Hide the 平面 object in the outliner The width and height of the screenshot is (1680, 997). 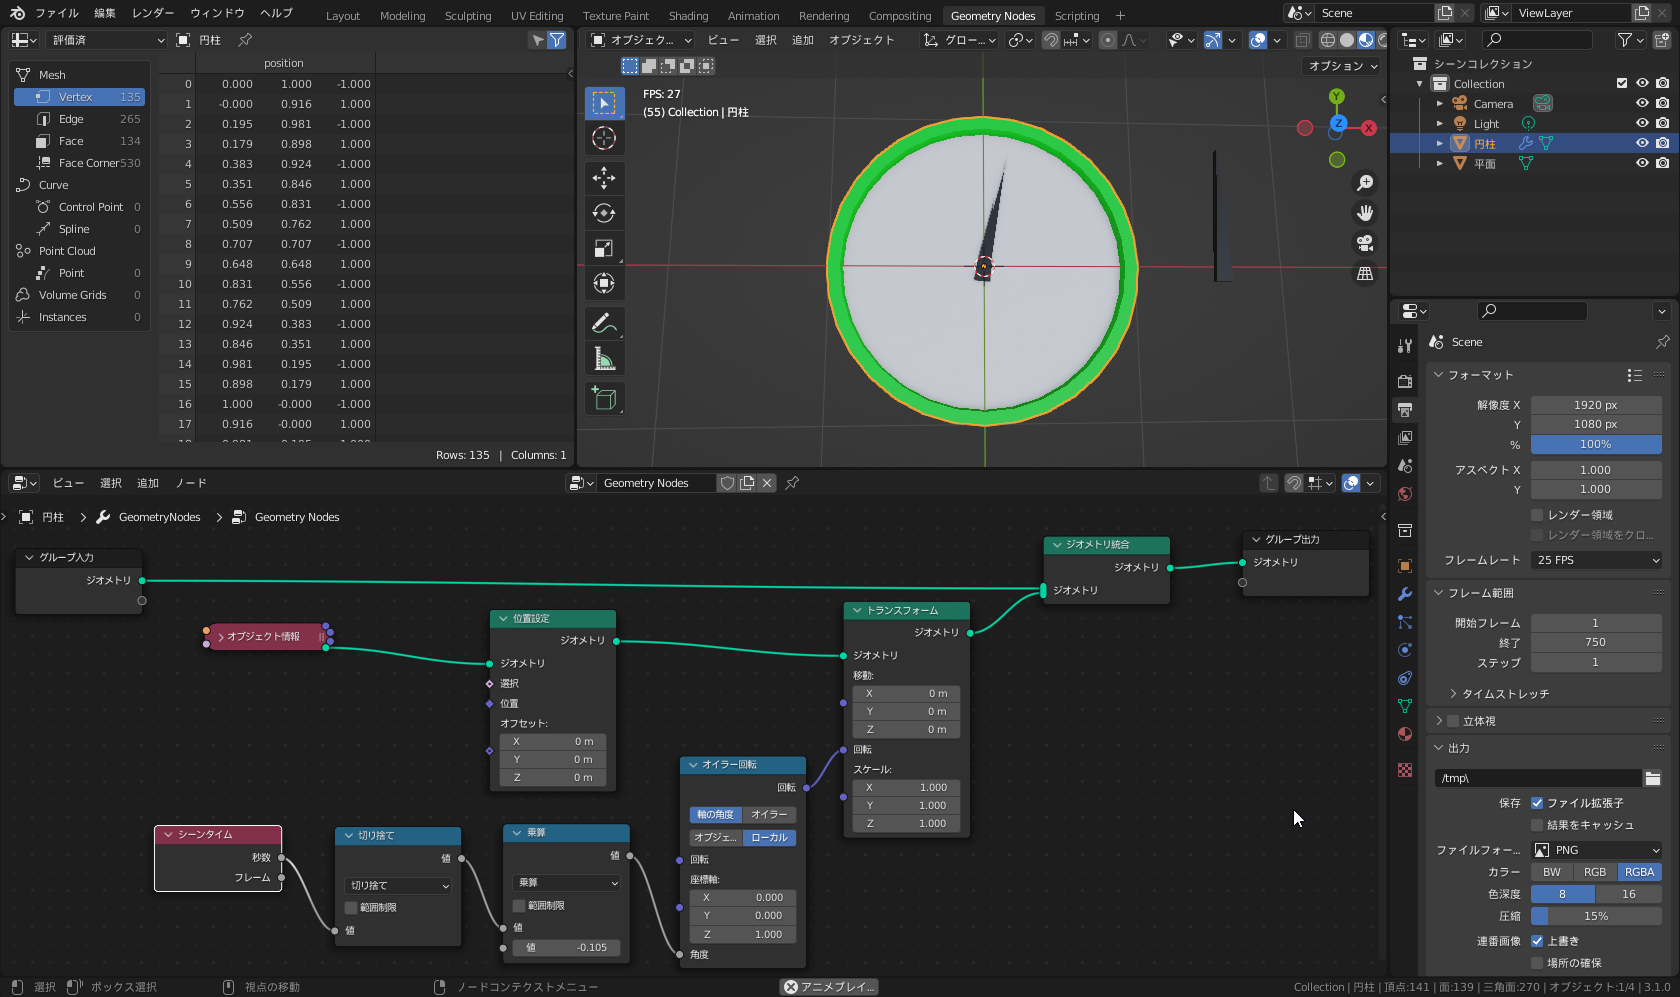click(1642, 164)
